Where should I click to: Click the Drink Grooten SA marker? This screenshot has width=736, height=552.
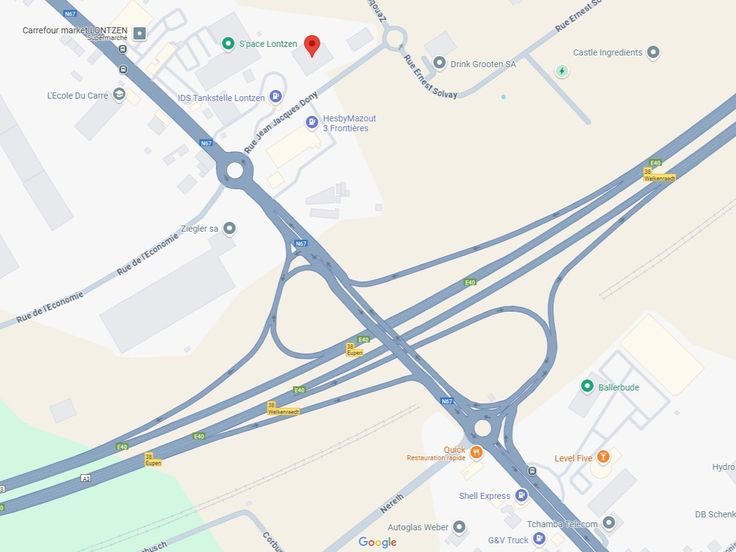point(439,62)
